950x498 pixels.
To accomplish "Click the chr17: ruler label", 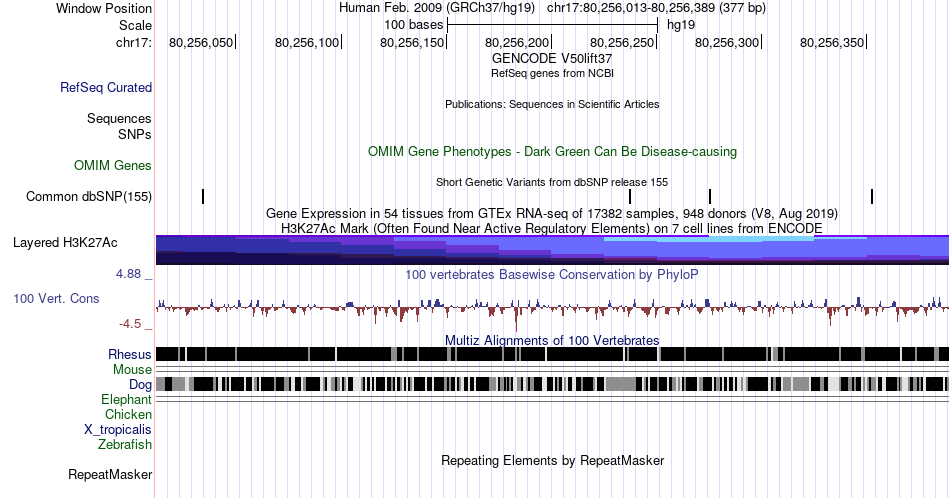I will (x=134, y=42).
